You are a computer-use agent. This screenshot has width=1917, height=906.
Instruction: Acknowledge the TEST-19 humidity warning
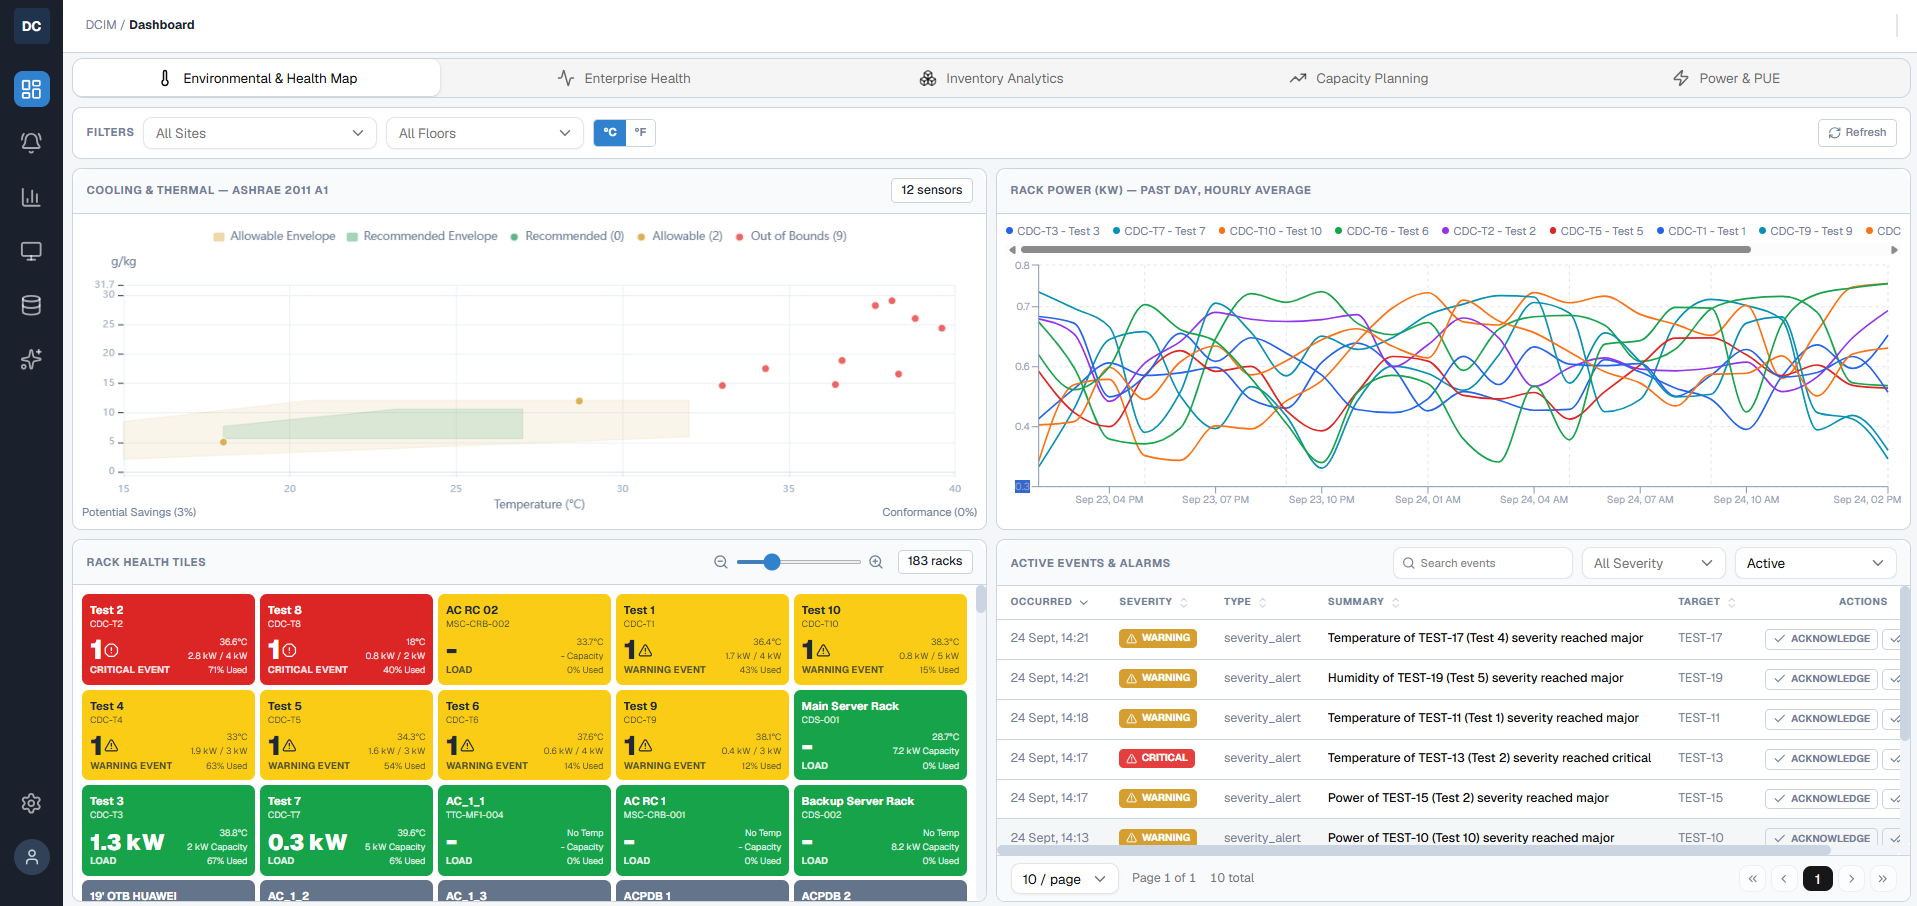[x=1821, y=678]
